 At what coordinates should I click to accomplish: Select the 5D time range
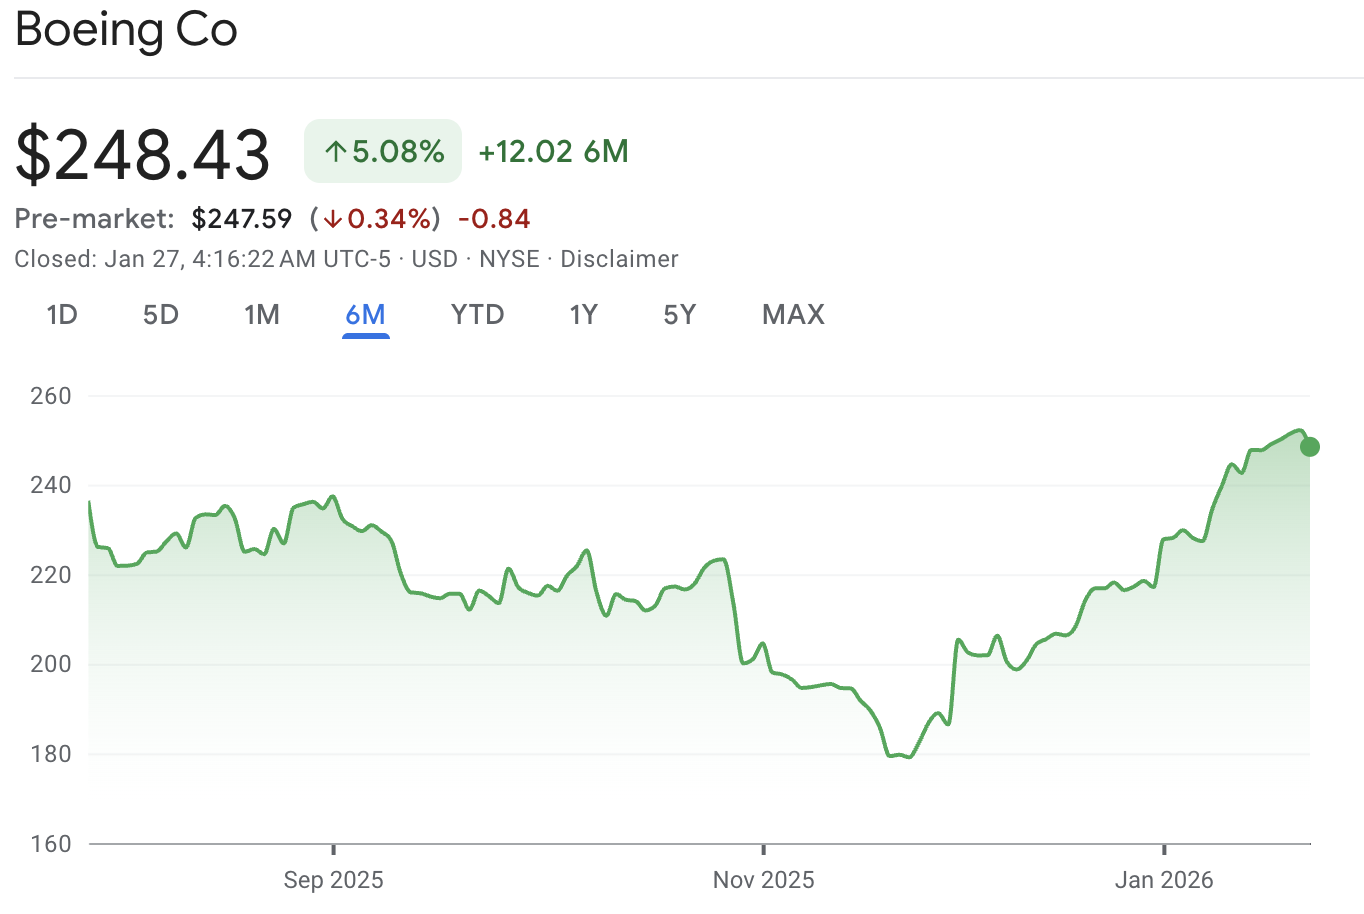coord(160,314)
